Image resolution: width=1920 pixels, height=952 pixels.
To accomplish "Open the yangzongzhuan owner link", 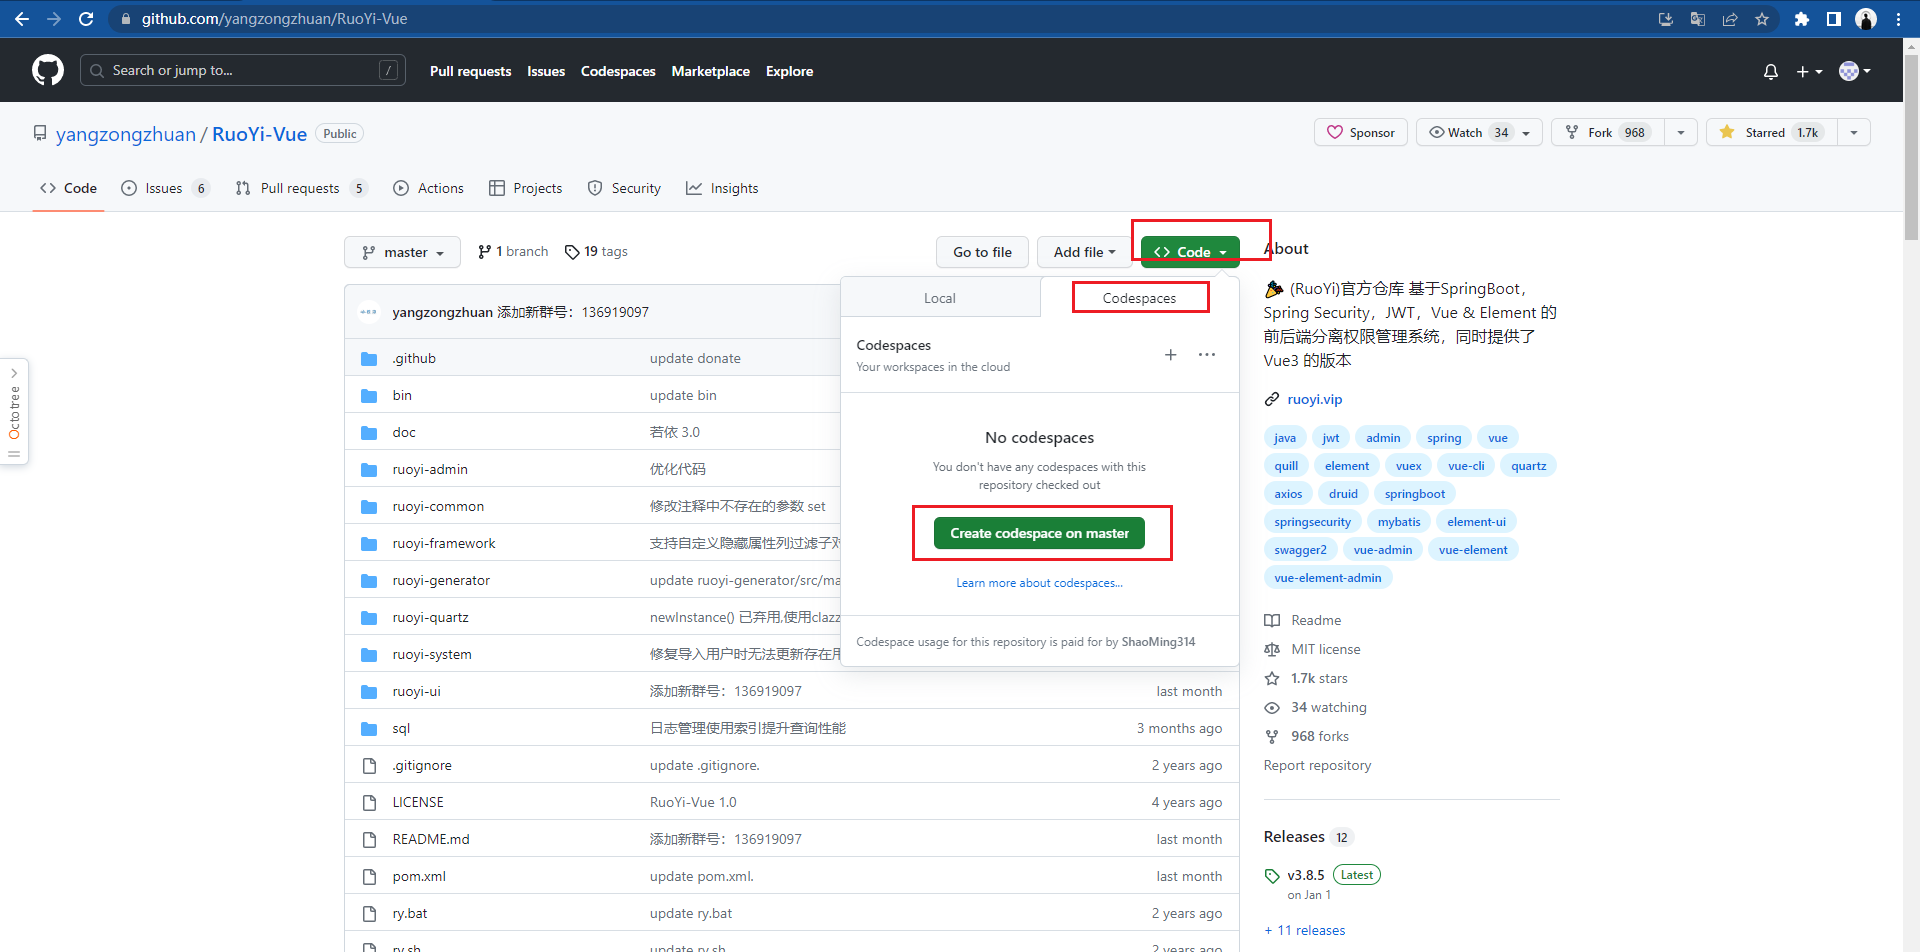I will coord(126,134).
